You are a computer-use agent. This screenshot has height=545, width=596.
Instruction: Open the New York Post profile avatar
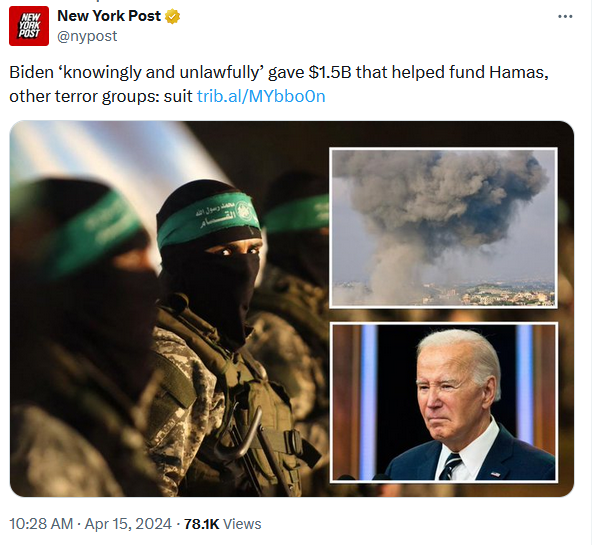(29, 26)
